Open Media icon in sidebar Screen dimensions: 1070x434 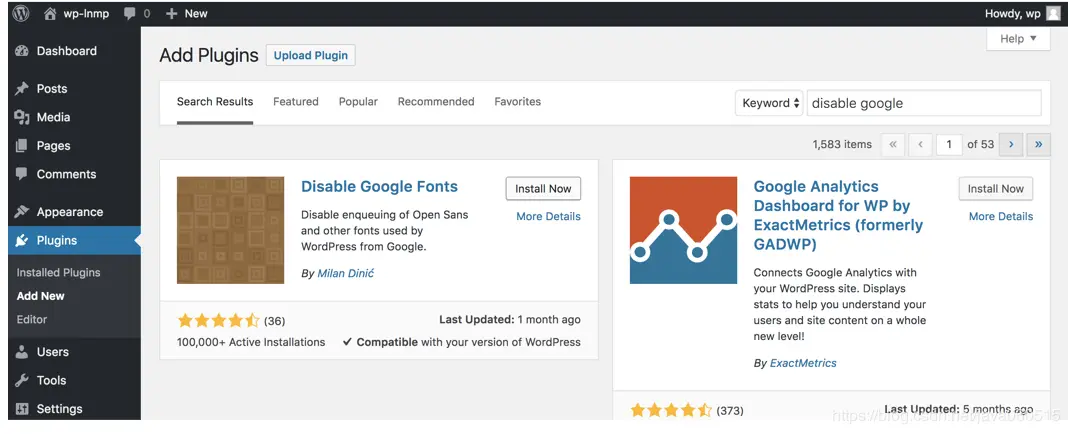click(x=22, y=117)
